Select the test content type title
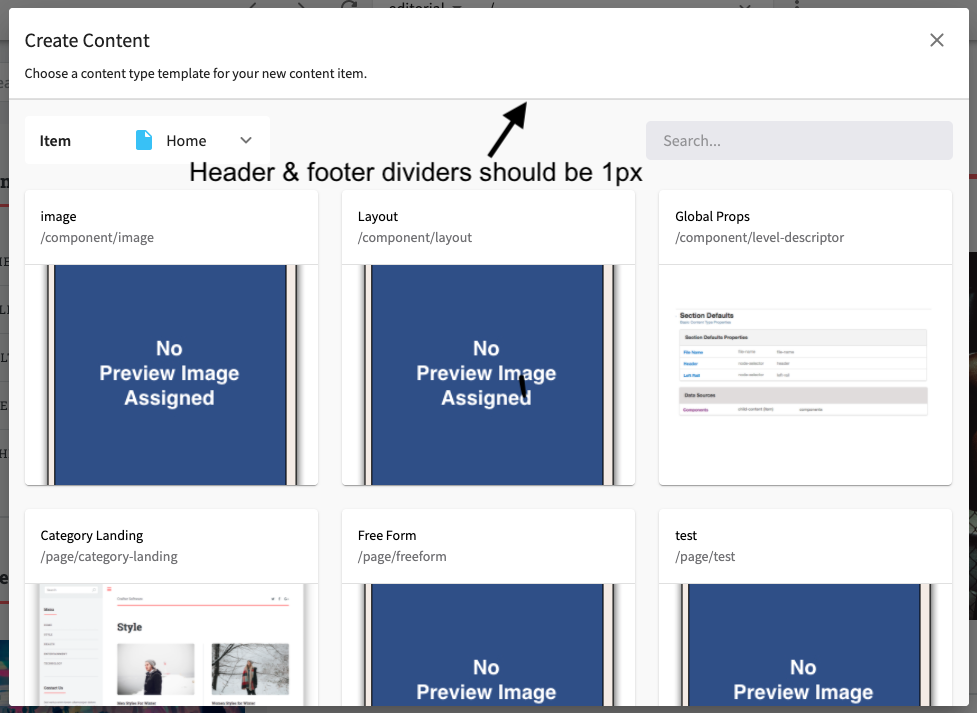 point(686,535)
